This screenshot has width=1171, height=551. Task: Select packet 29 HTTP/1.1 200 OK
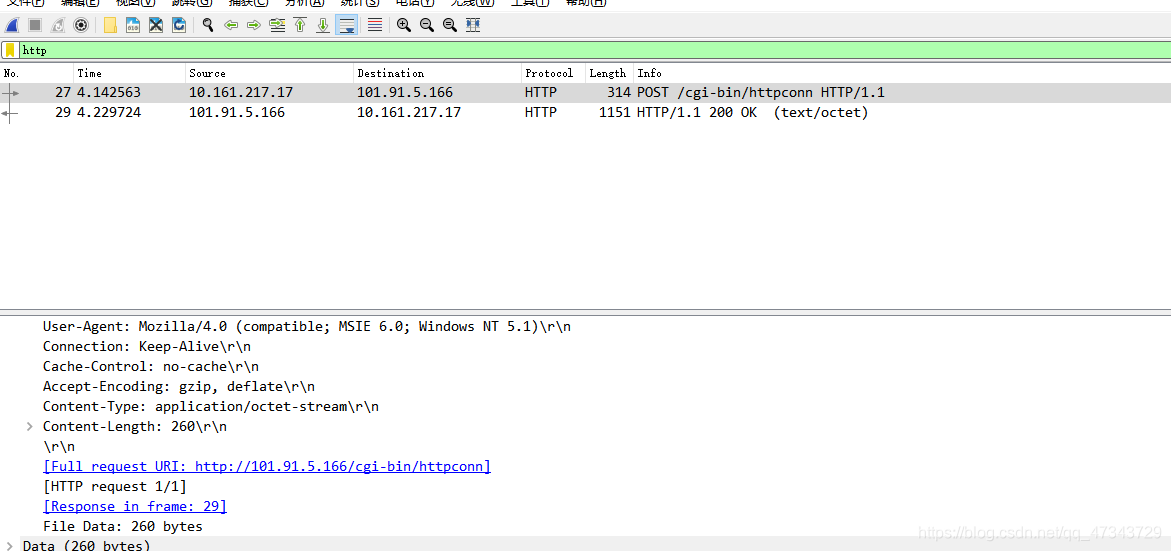click(x=586, y=113)
